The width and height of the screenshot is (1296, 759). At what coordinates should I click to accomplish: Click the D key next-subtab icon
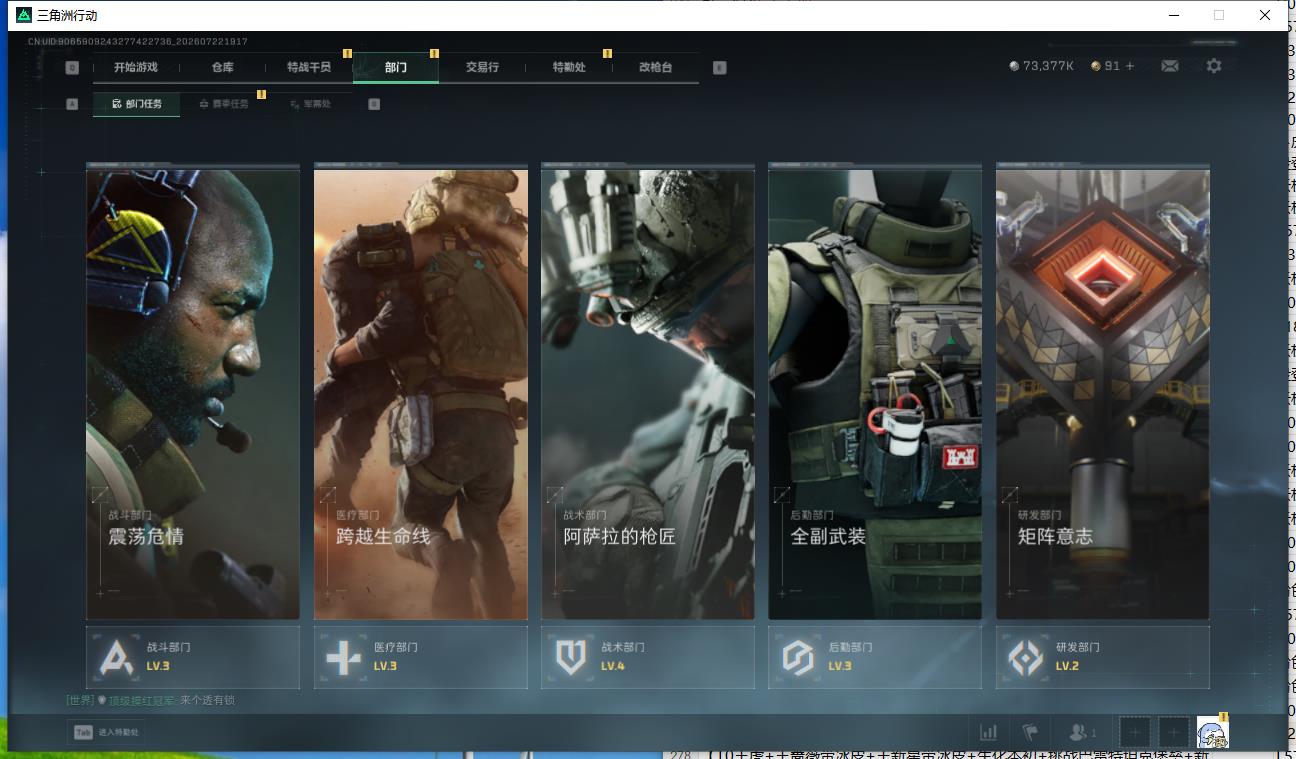tap(374, 104)
